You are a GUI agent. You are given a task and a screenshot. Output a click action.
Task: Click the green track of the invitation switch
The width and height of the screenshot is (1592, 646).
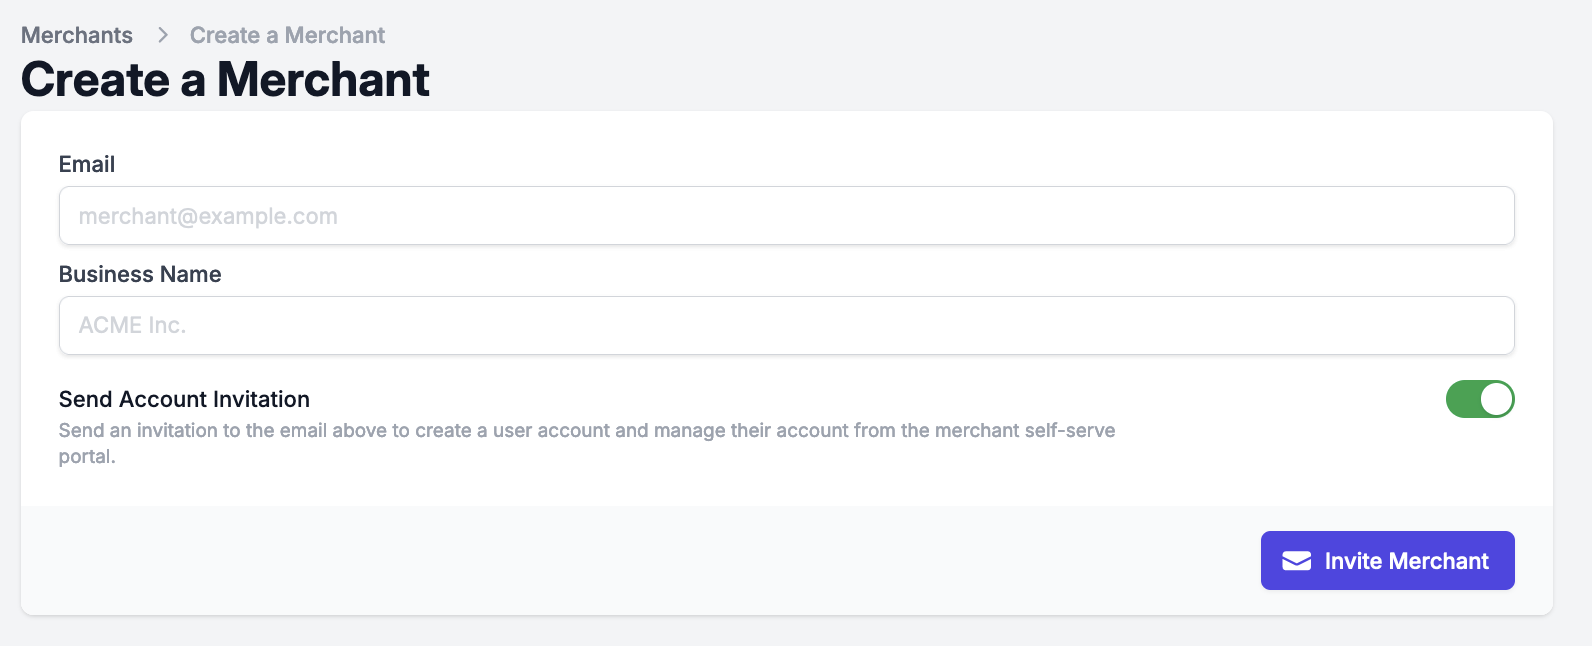tap(1462, 399)
